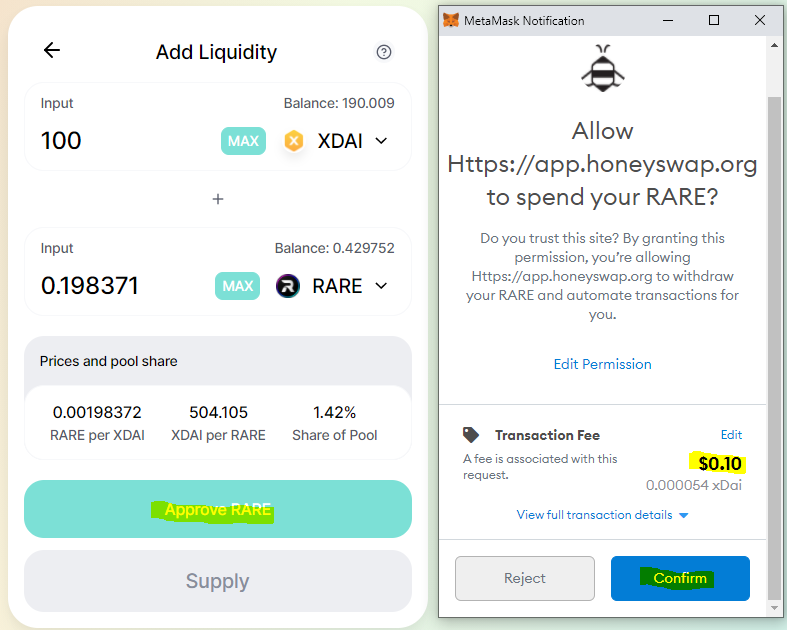The image size is (787, 630).
Task: Click the back arrow in Add Liquidity
Action: pos(52,51)
